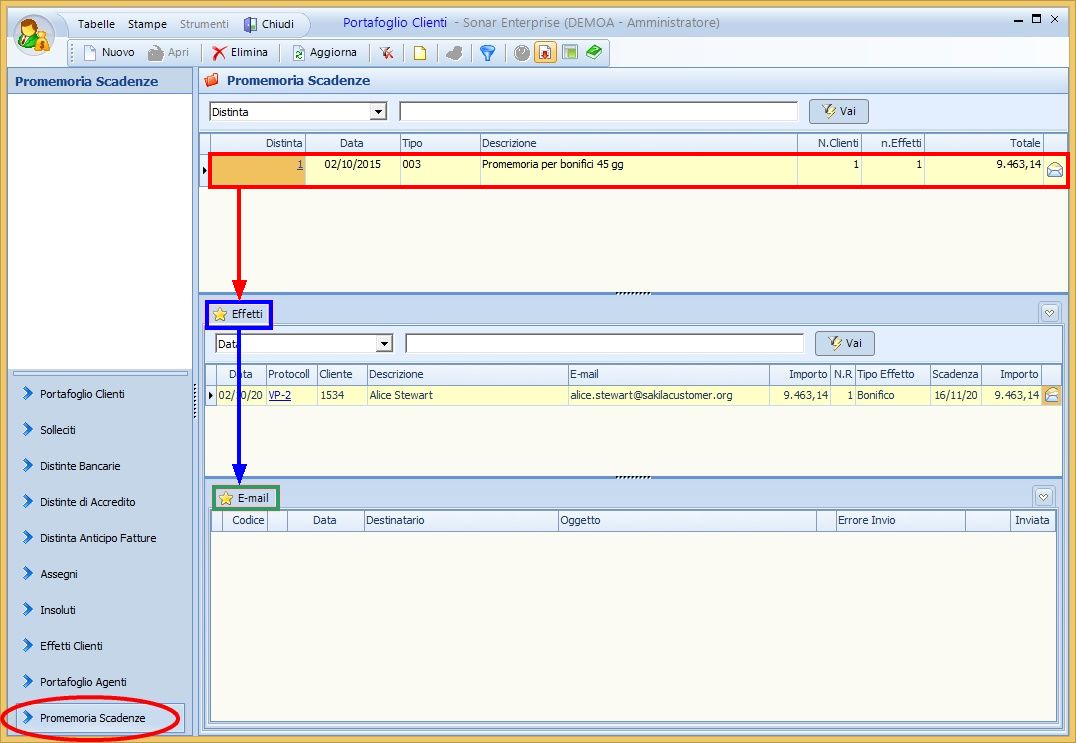Click the Vai button in top search bar
1076x743 pixels.
click(838, 112)
